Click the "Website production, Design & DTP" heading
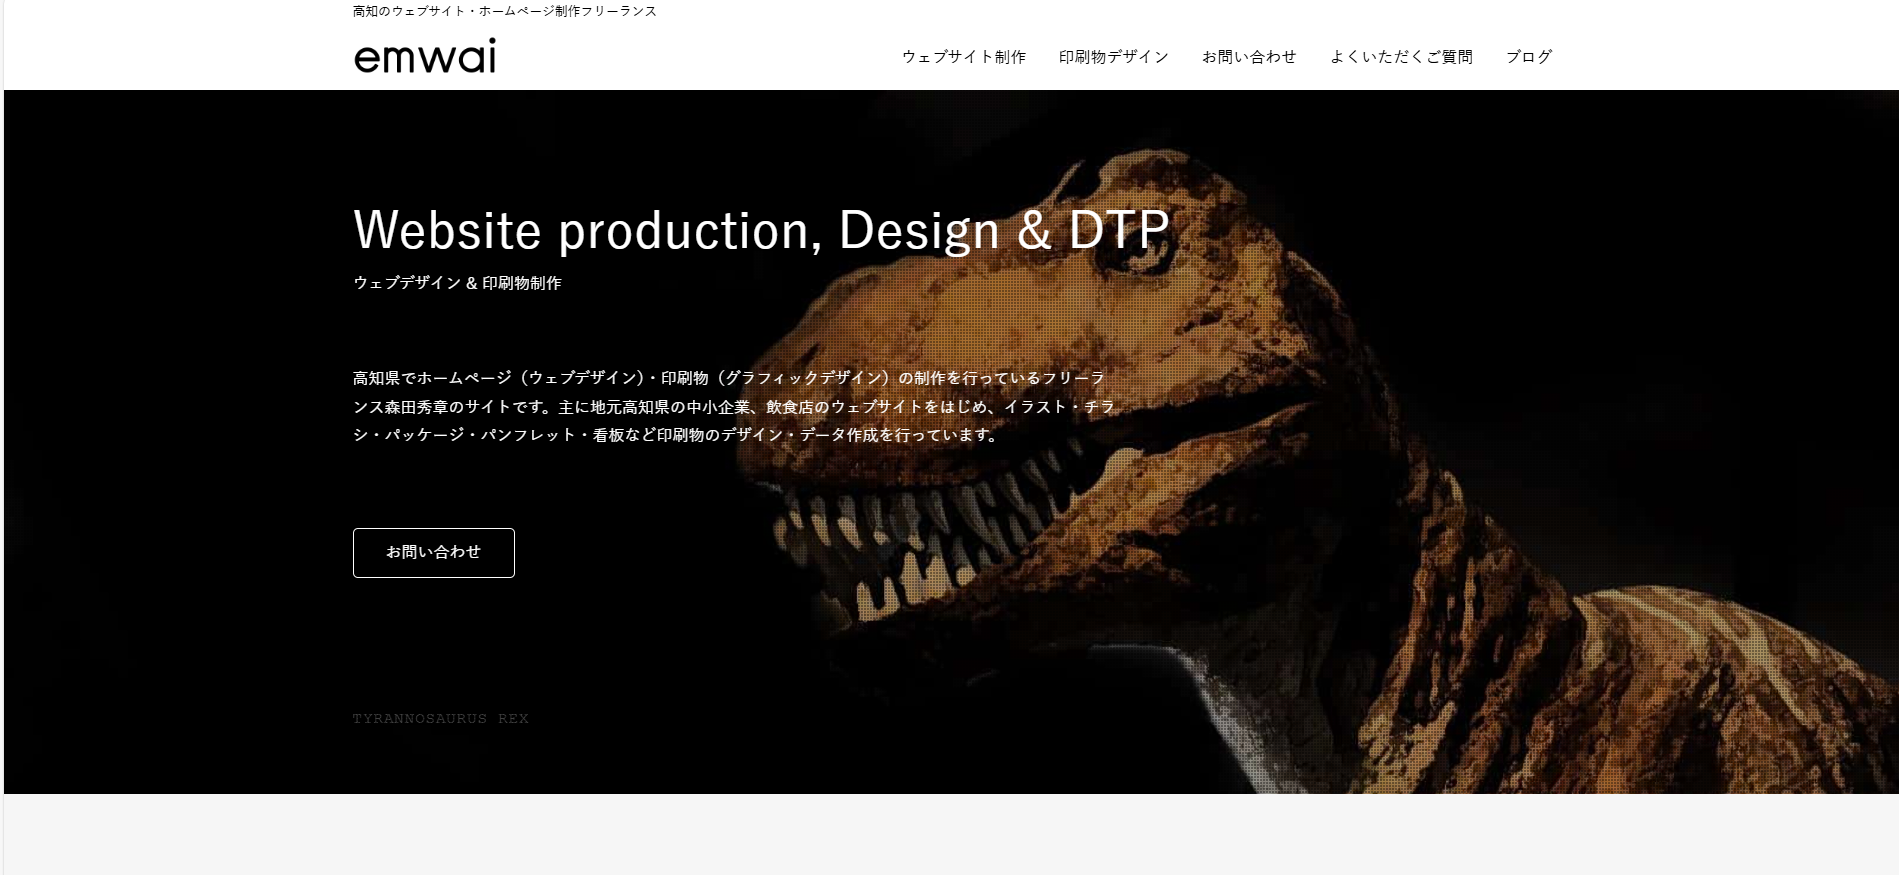 (x=761, y=231)
